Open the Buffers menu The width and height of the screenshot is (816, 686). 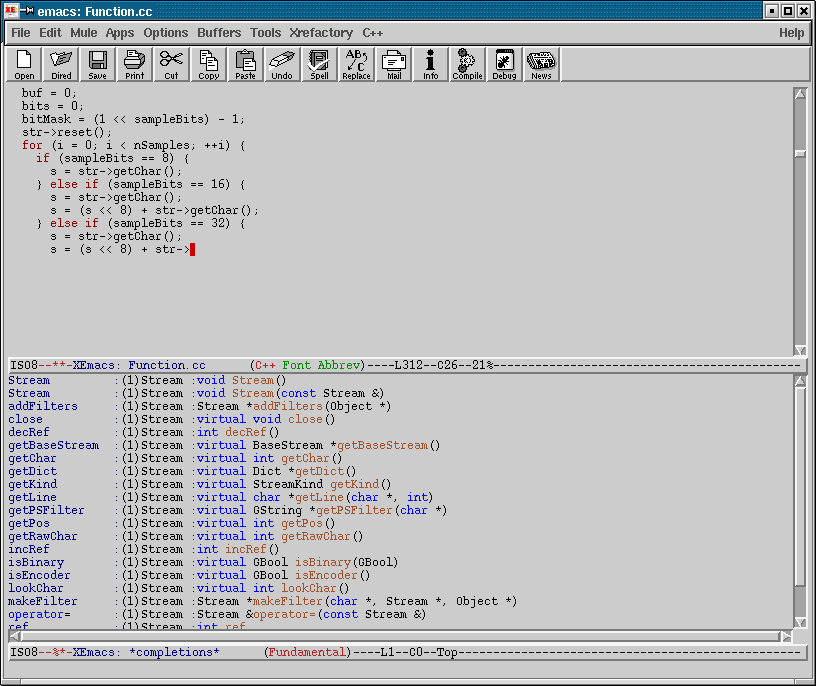(x=219, y=33)
